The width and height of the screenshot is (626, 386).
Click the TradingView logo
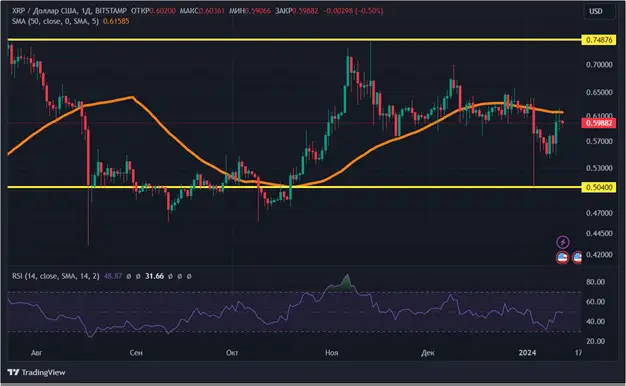36,372
